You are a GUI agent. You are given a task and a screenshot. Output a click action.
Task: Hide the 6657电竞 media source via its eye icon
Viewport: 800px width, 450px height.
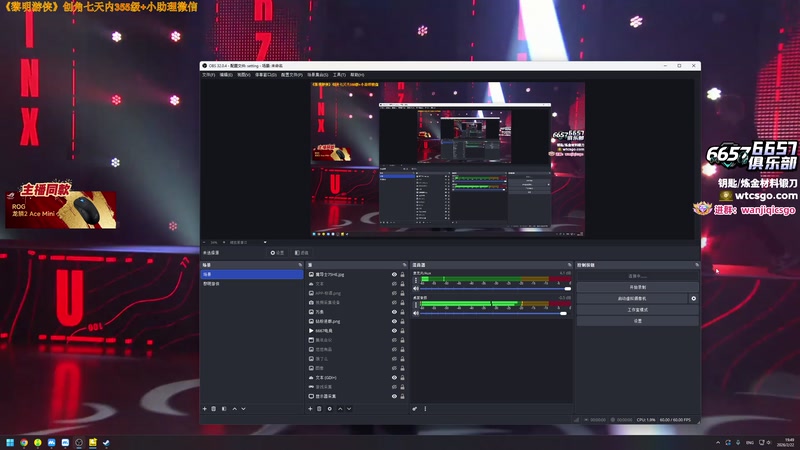pos(394,331)
